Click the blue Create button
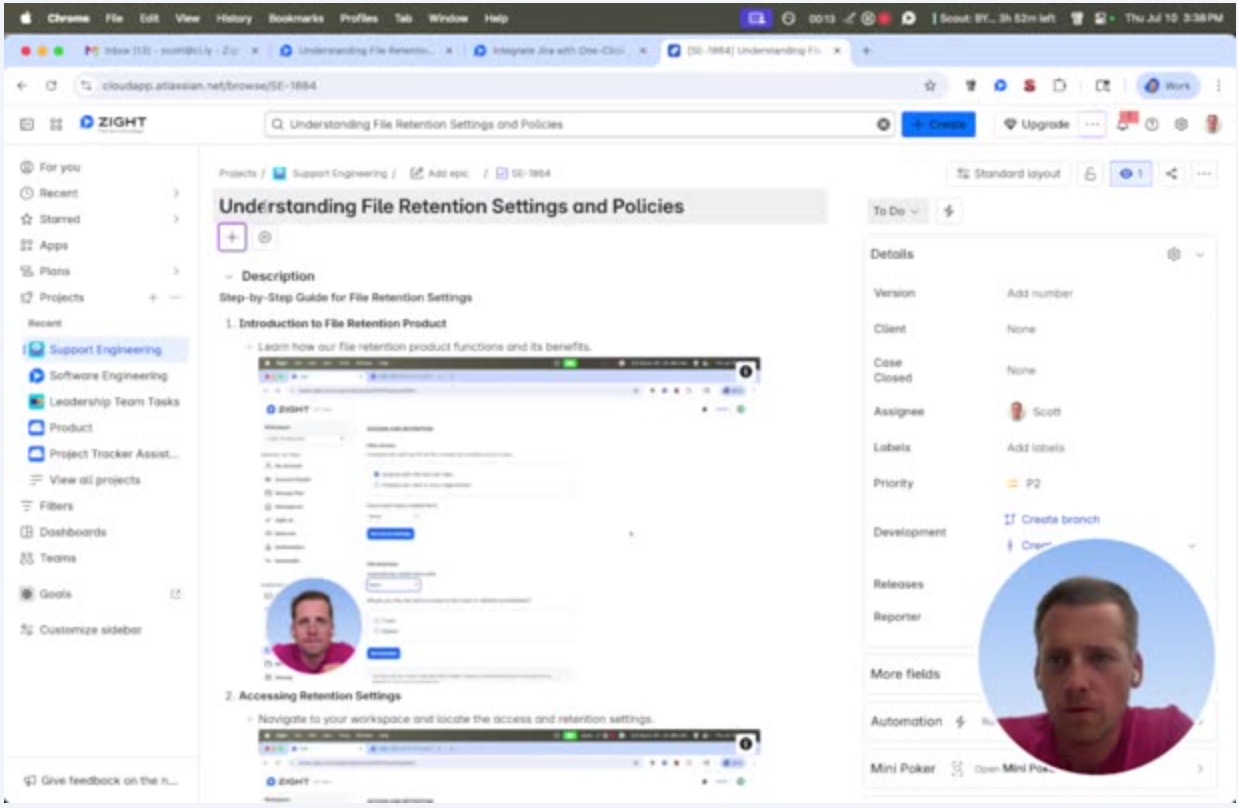 938,124
